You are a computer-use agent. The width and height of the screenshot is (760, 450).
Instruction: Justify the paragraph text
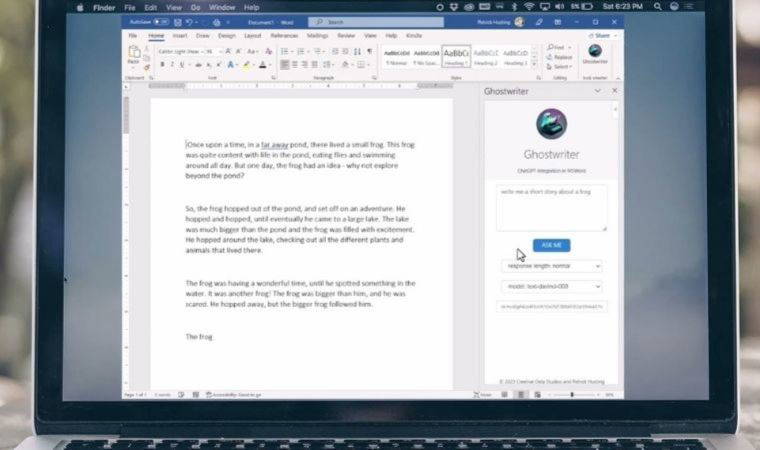pyautogui.click(x=315, y=64)
